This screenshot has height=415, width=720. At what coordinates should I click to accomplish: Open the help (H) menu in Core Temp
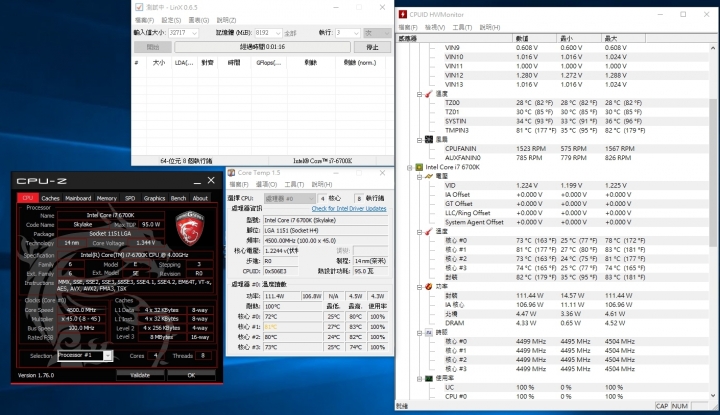321,184
